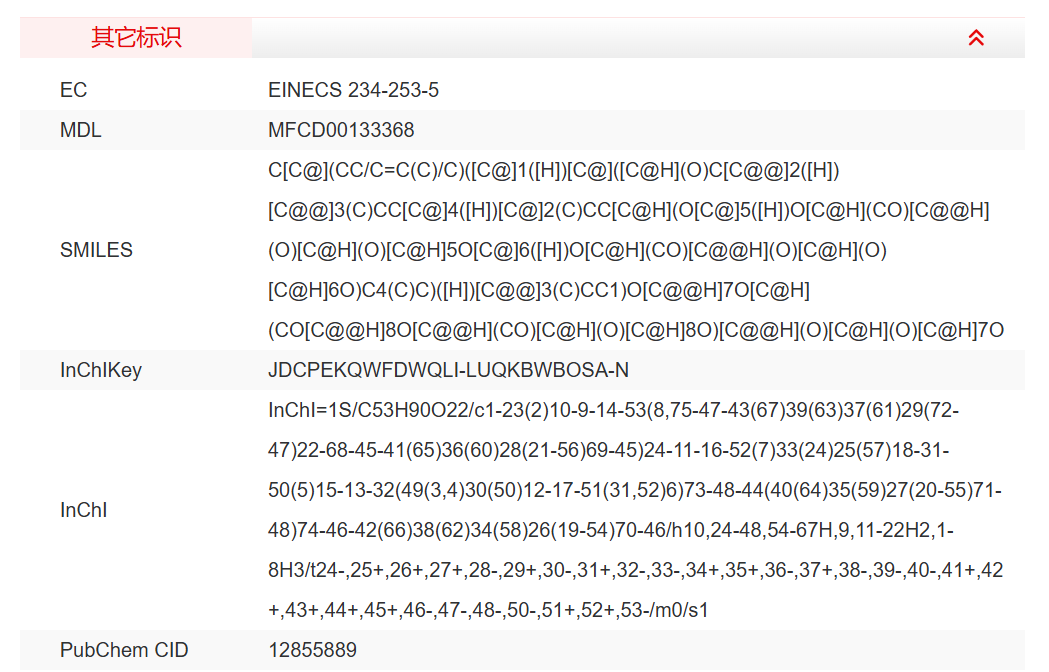Open PubChem CID 12855889 value

[x=312, y=650]
